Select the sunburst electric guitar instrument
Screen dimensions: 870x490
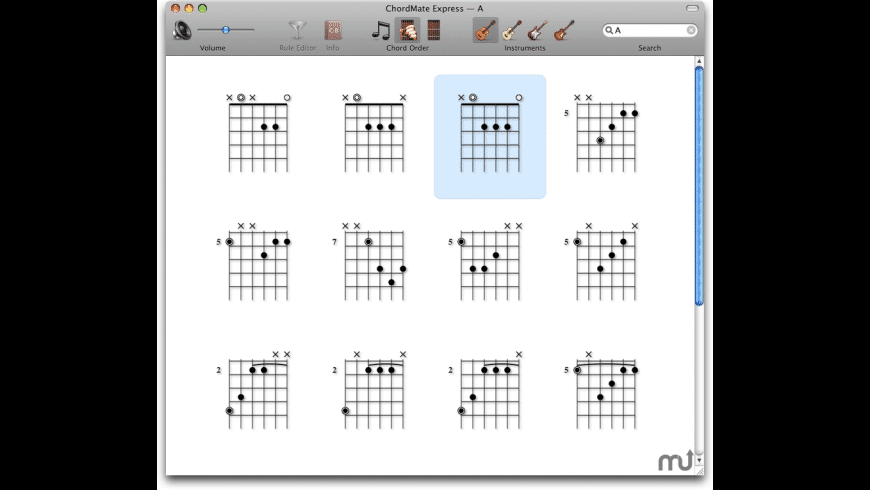(x=564, y=30)
